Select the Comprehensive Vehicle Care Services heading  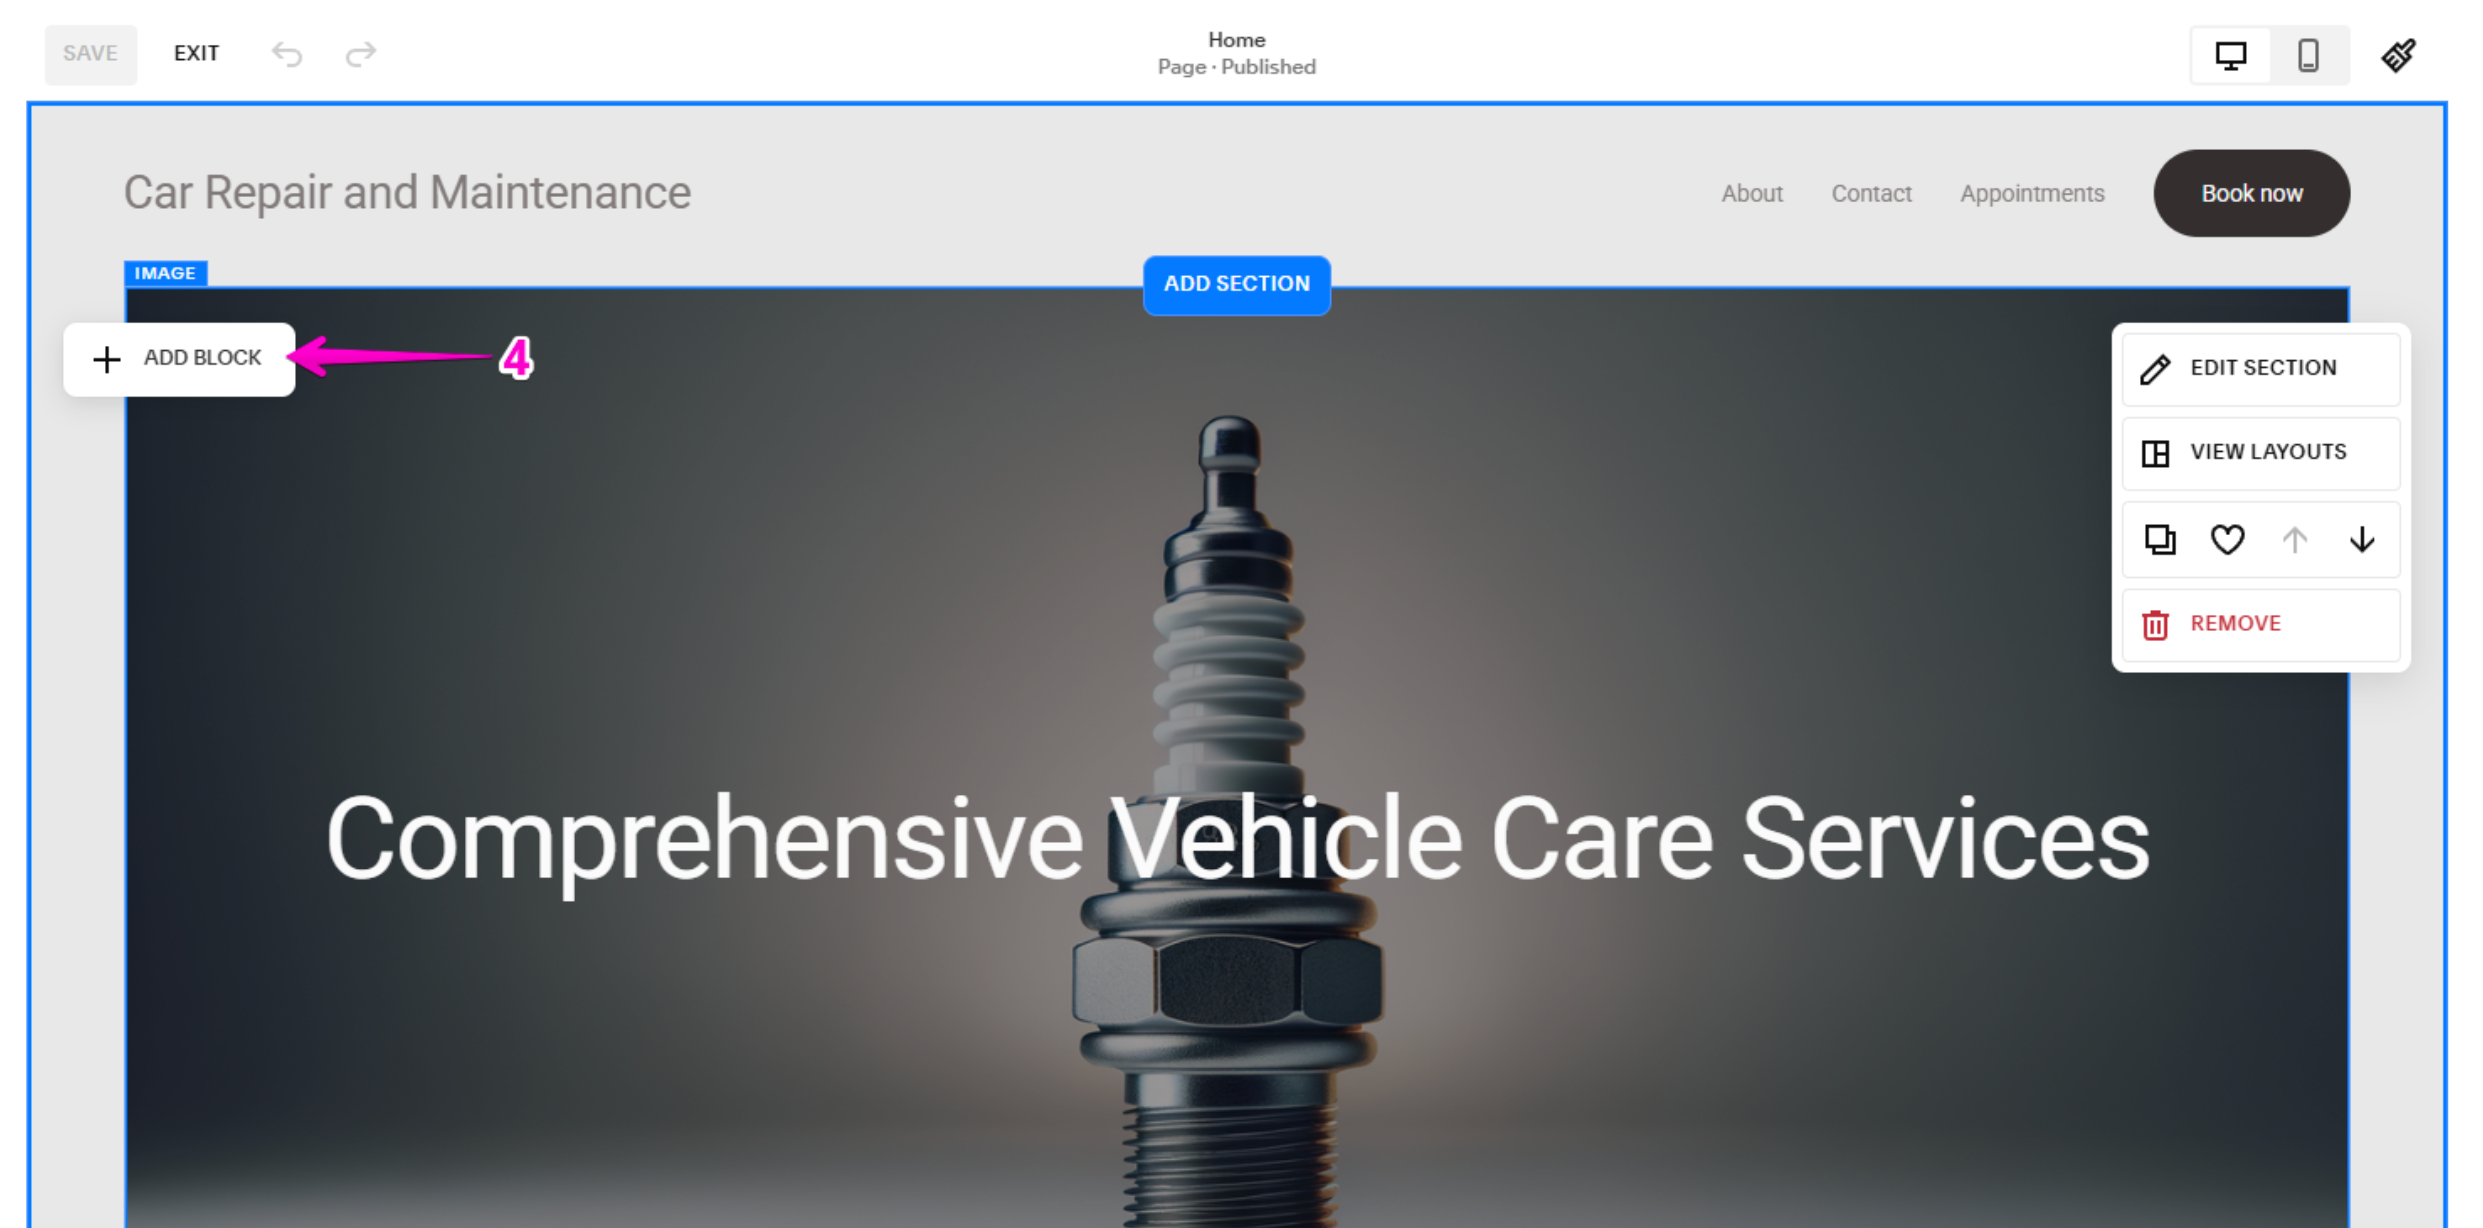[x=1237, y=840]
